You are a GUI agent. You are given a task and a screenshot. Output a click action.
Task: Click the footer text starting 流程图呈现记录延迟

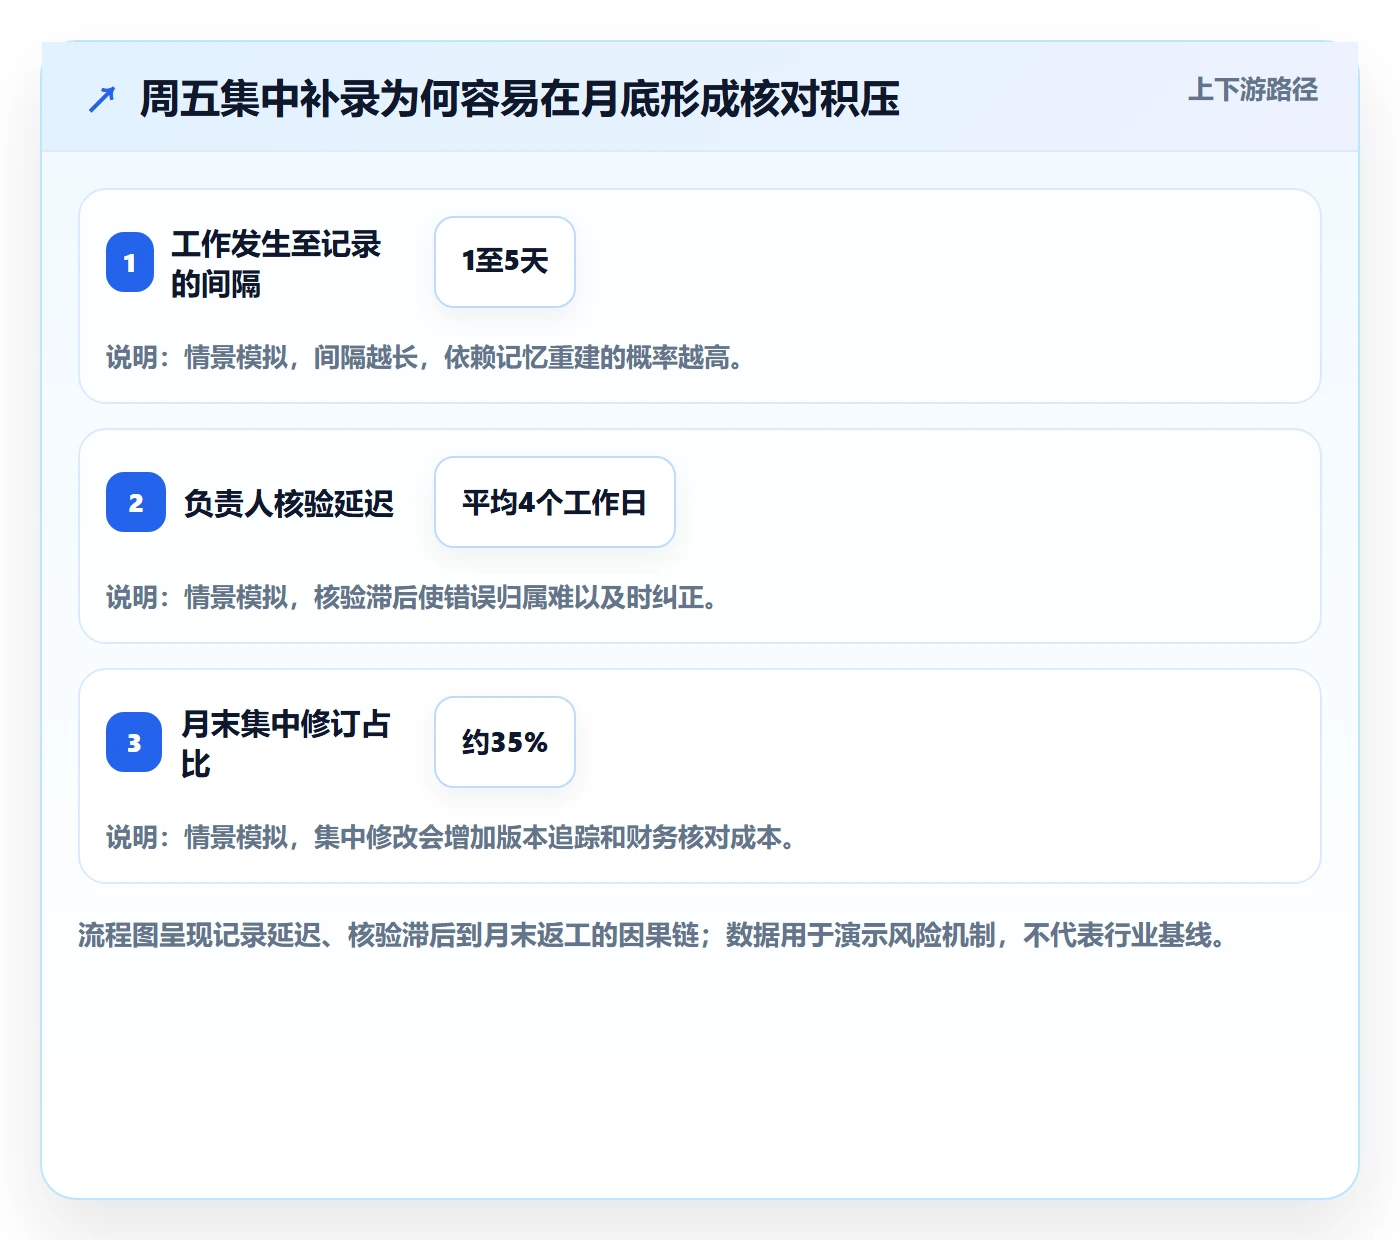(x=653, y=935)
